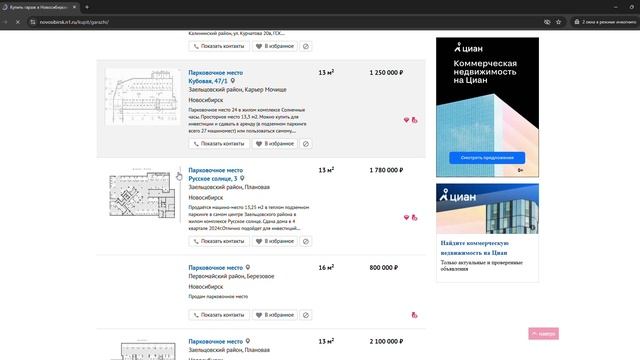Click the address bar URL
The width and height of the screenshot is (640, 360).
click(x=74, y=22)
